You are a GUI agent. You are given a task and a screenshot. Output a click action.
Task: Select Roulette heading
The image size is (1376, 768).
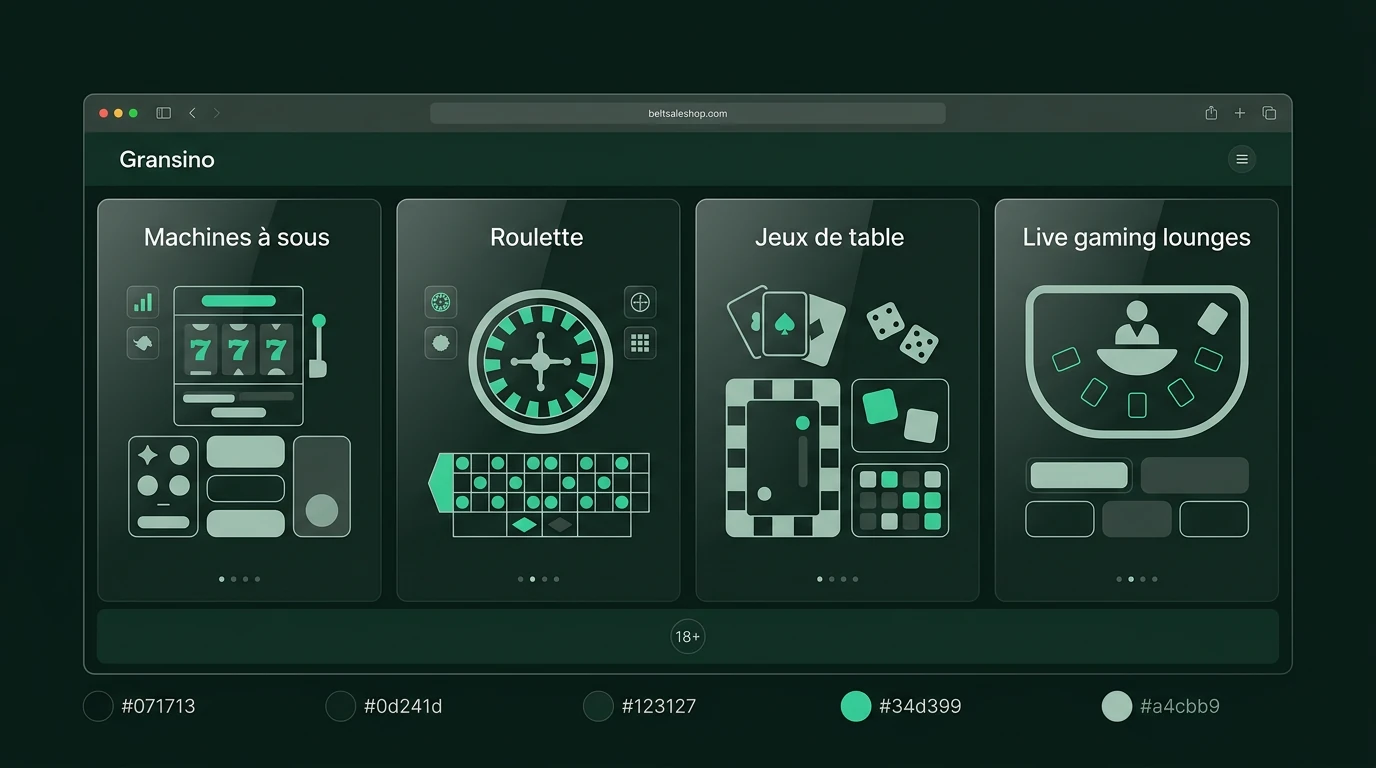pos(537,237)
